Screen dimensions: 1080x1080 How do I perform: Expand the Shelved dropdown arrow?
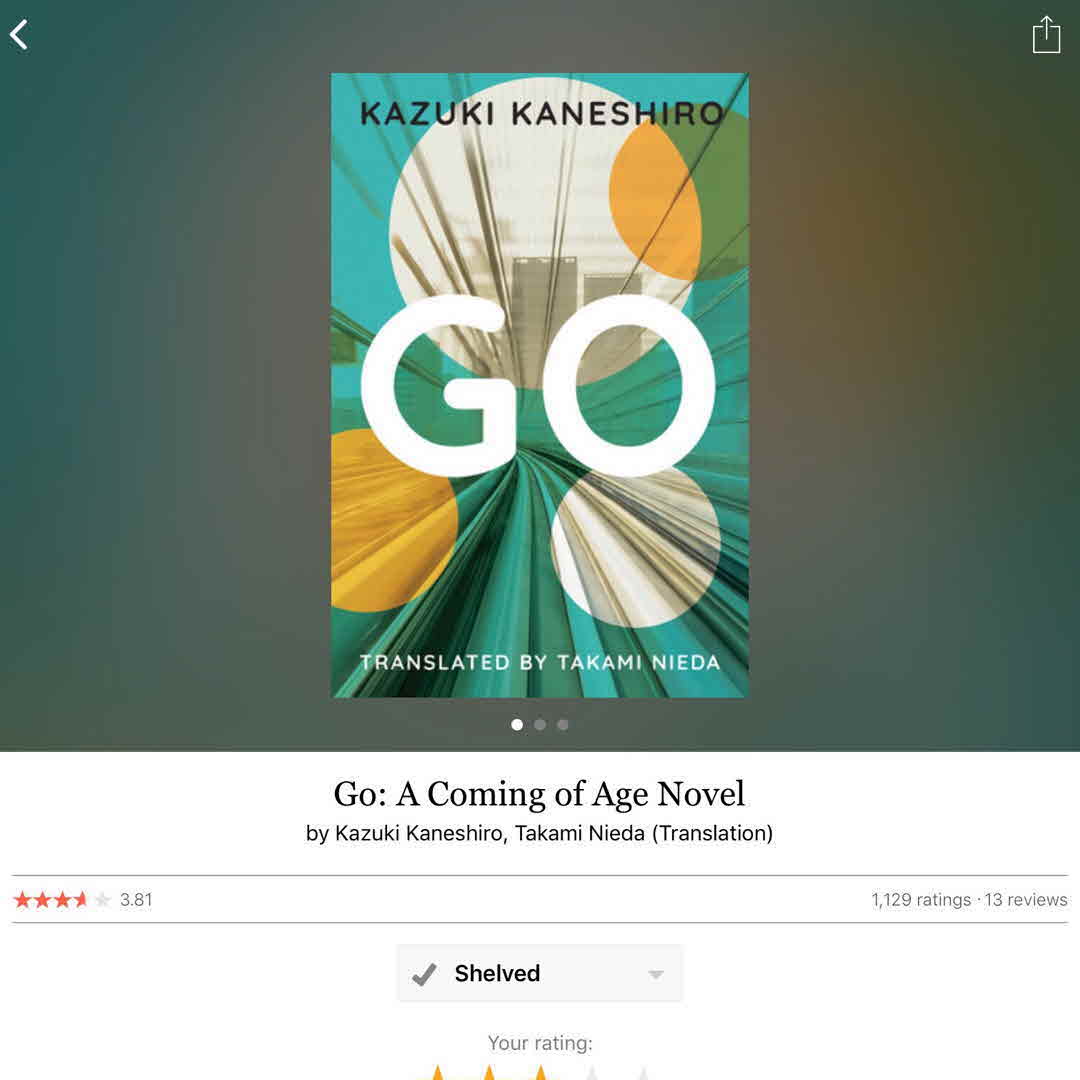click(656, 975)
